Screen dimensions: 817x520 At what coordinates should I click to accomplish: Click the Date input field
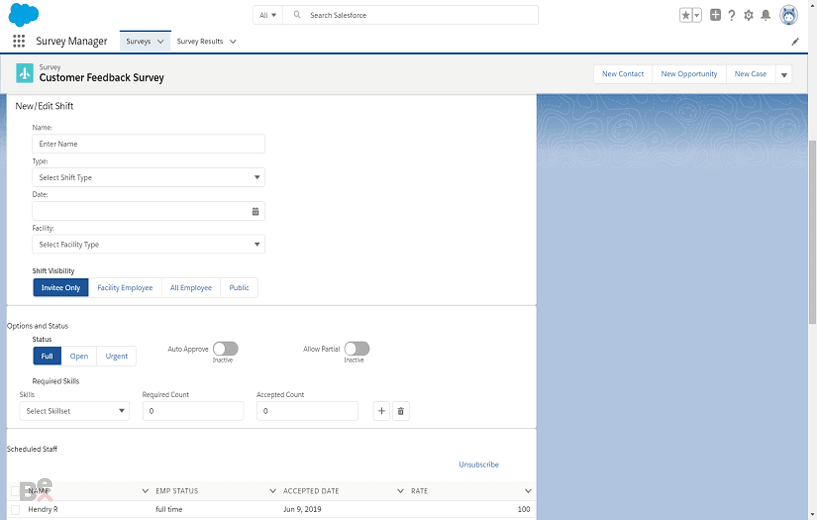(148, 211)
